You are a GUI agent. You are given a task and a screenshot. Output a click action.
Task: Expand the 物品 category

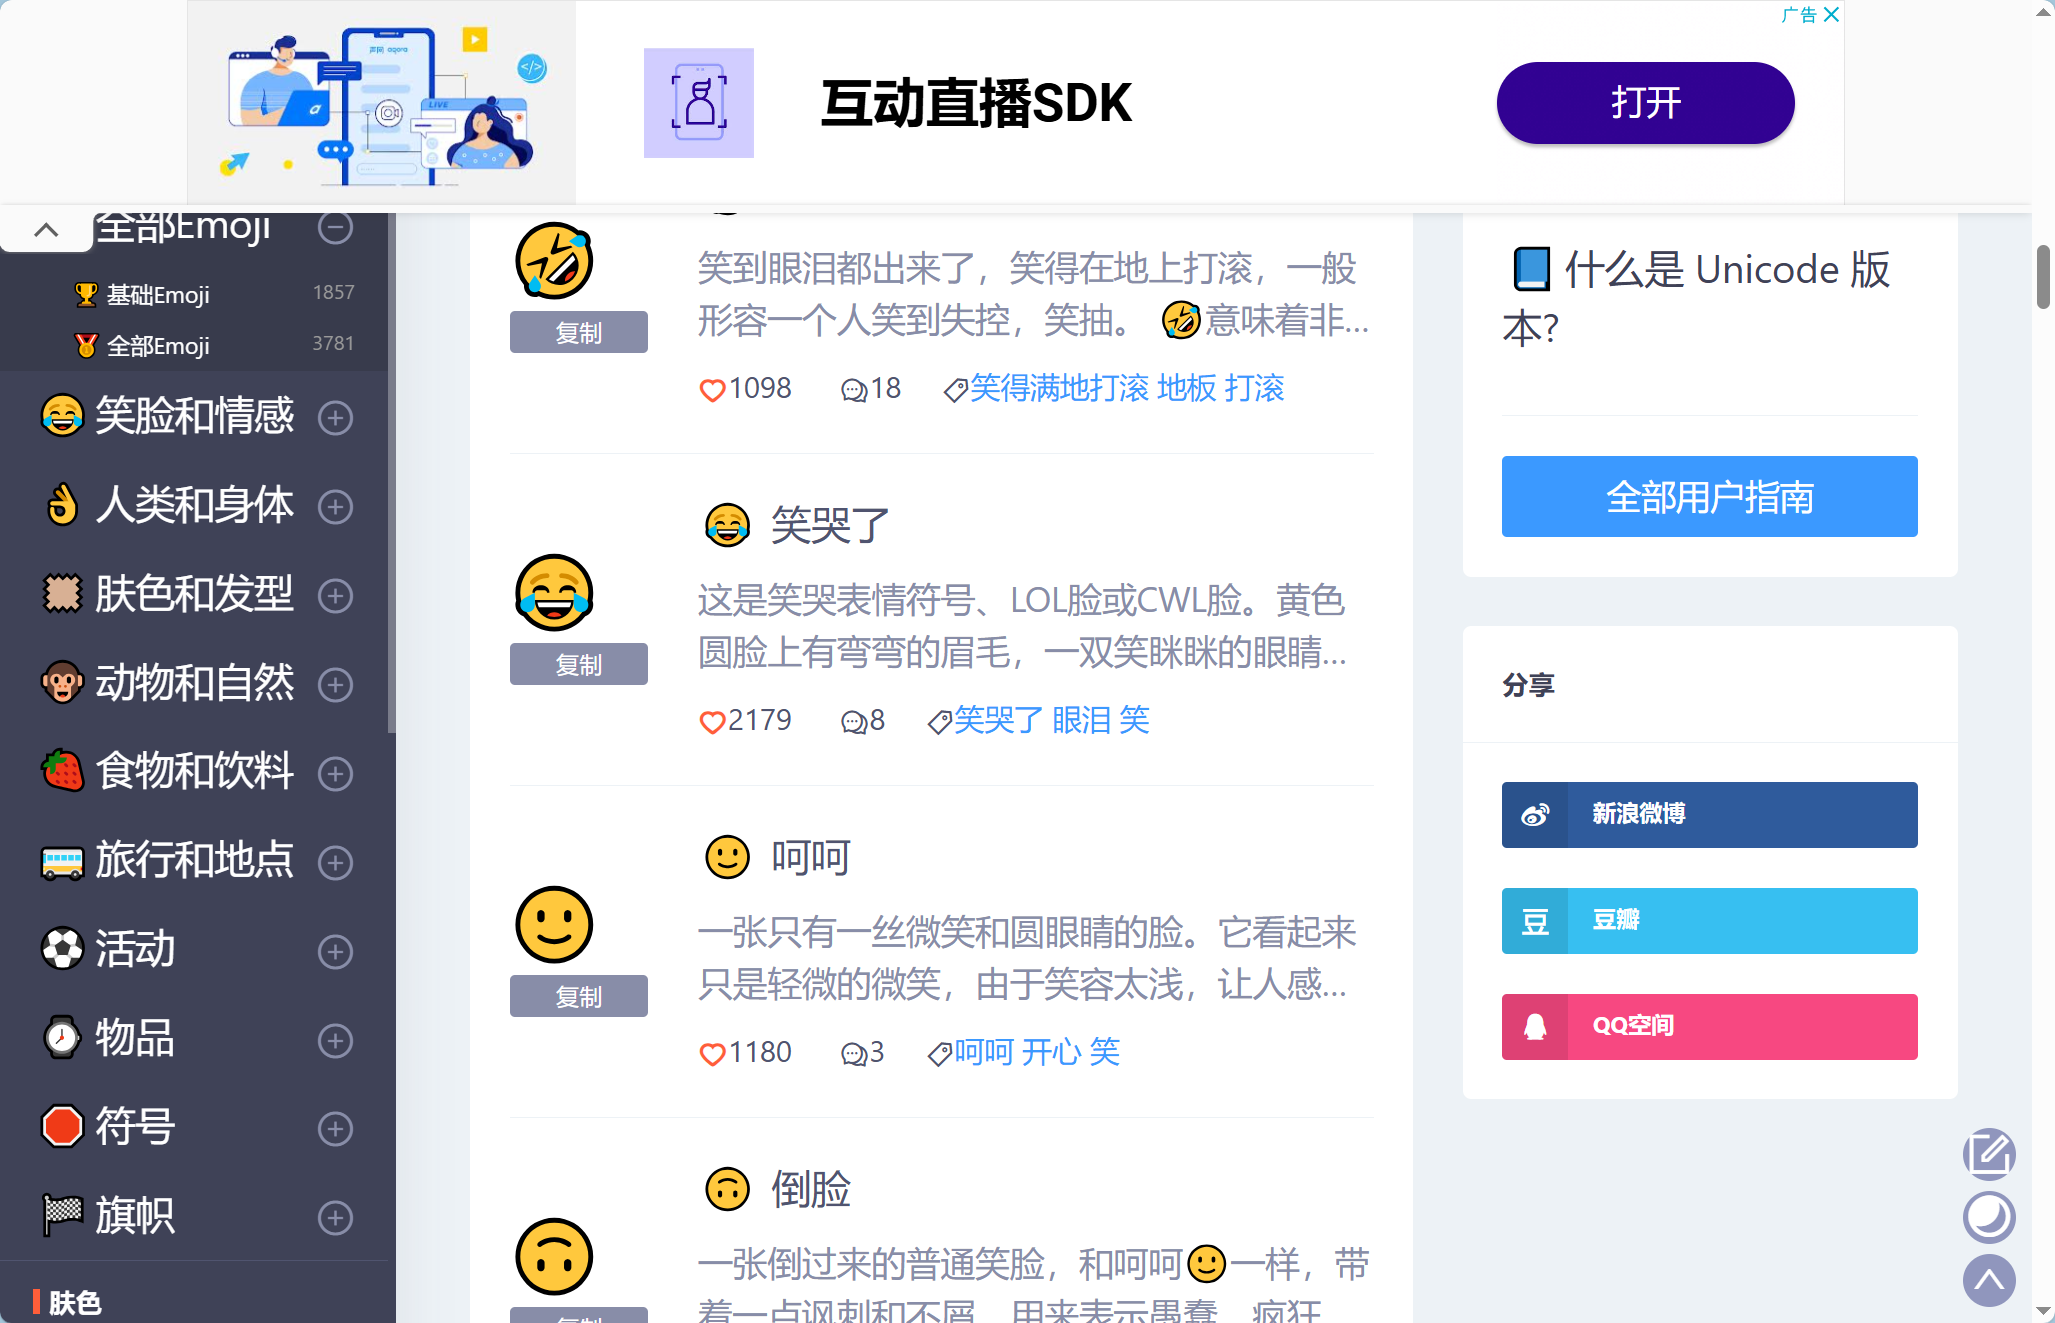click(x=335, y=1040)
